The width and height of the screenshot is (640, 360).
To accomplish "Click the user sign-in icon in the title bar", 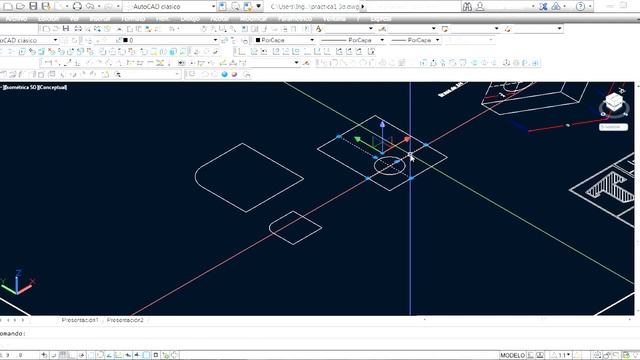I will [x=480, y=6].
